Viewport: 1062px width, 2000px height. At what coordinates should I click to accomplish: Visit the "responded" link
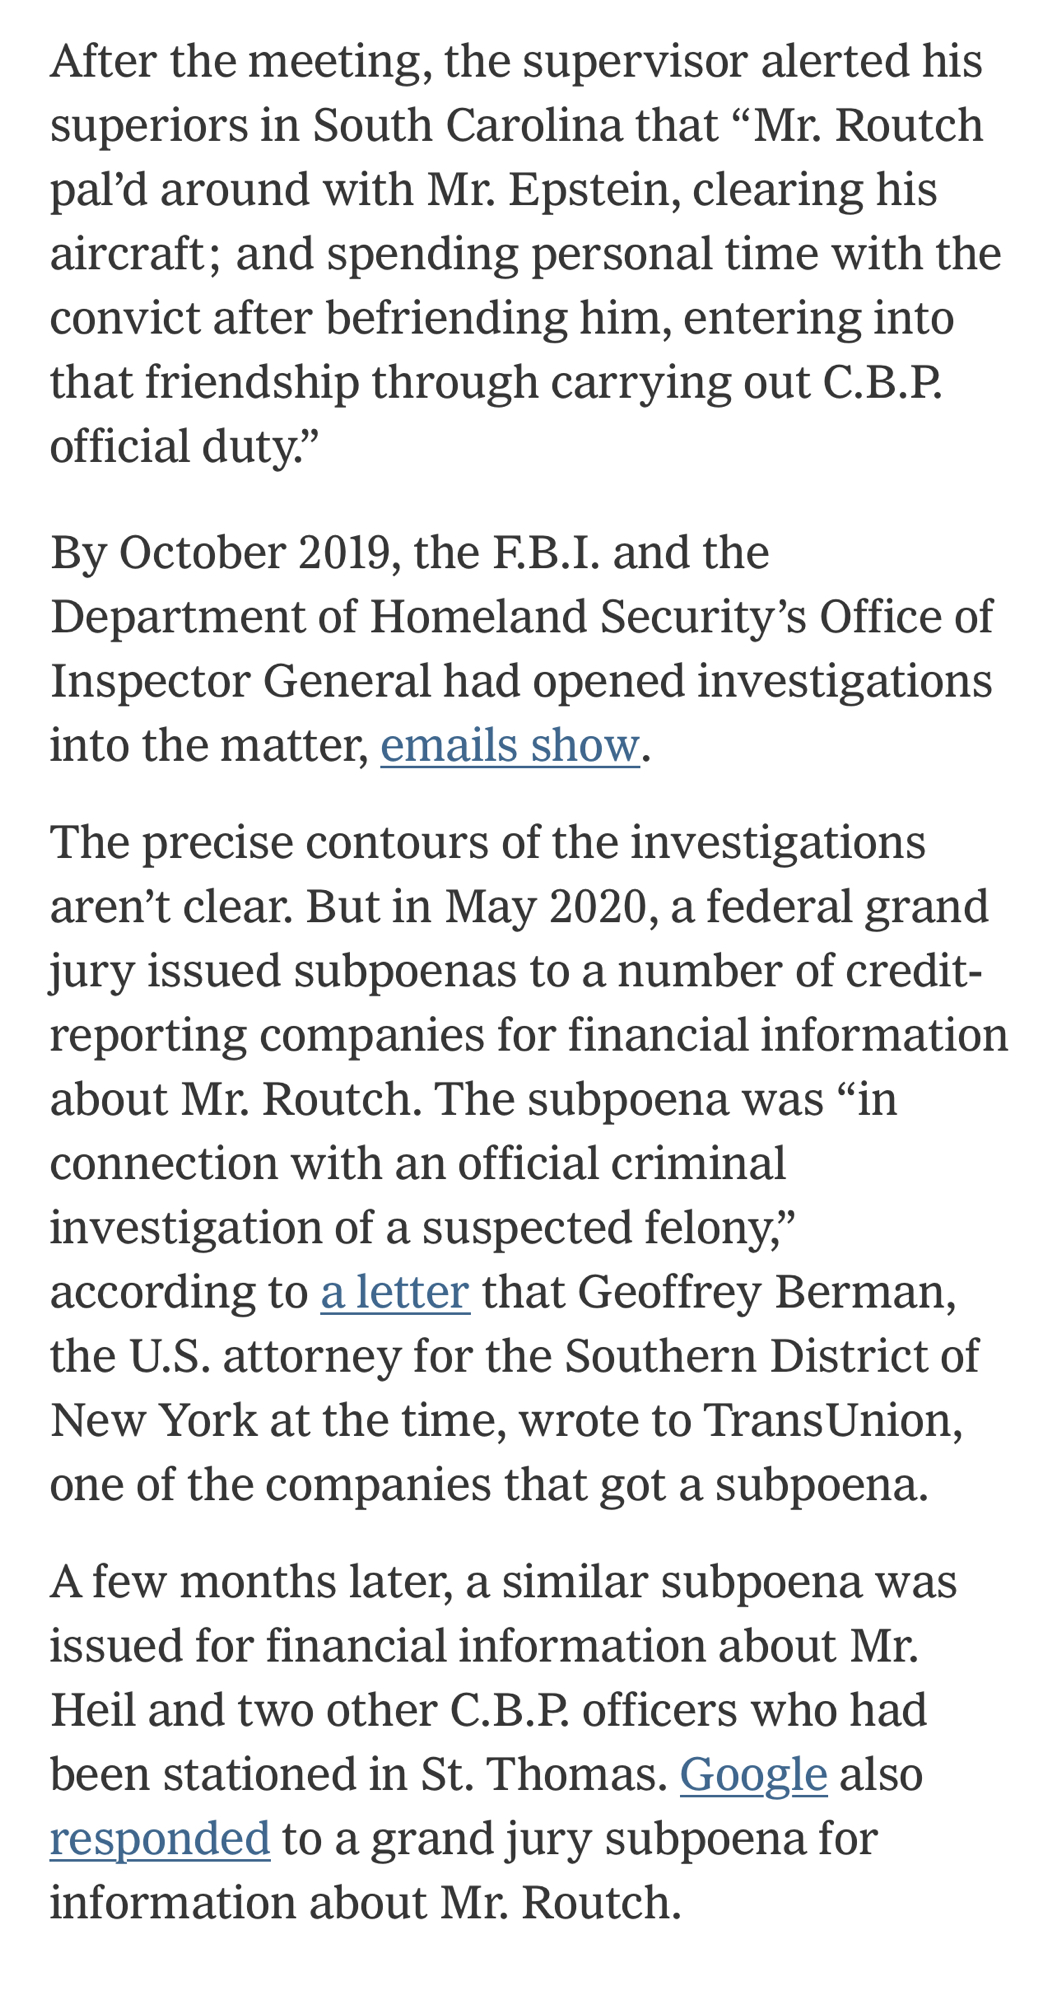tap(160, 1837)
